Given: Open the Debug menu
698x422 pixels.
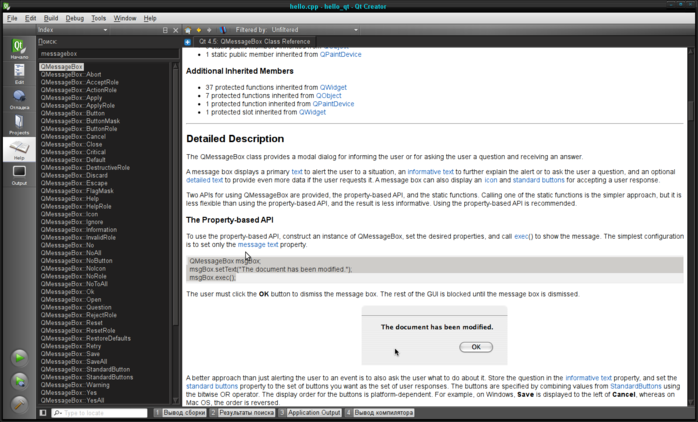Looking at the screenshot, I should (x=74, y=18).
